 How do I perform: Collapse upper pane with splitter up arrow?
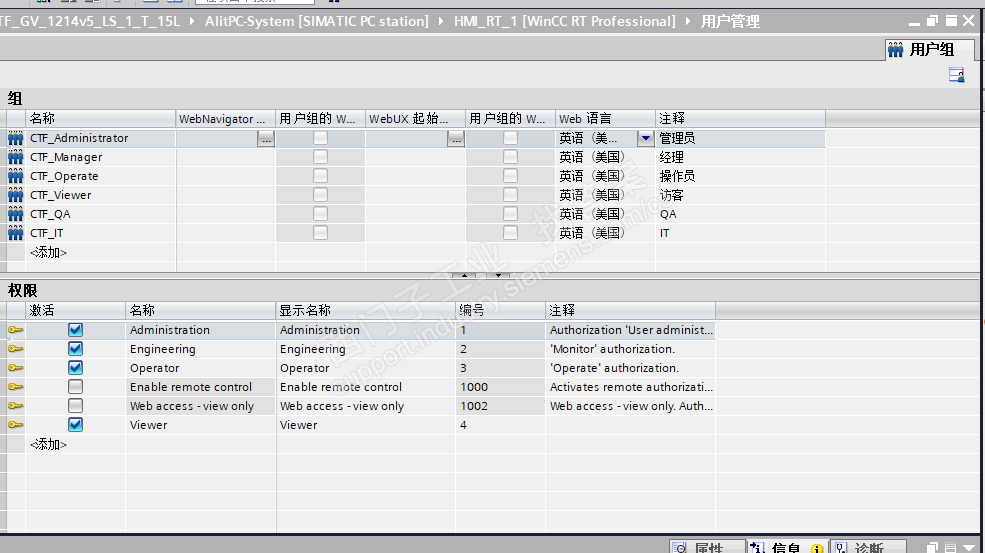pyautogui.click(x=464, y=275)
